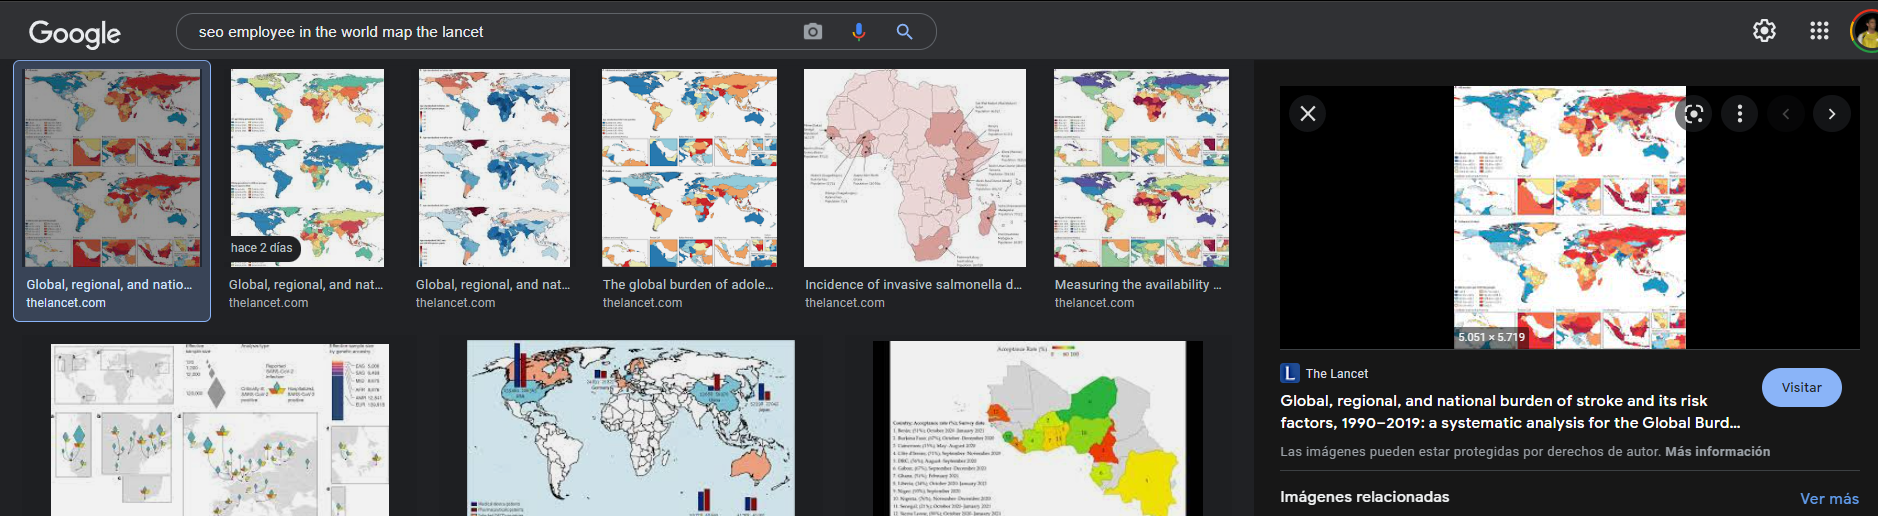This screenshot has height=516, width=1878.
Task: Open stroke burden article title in preview
Action: point(1510,412)
